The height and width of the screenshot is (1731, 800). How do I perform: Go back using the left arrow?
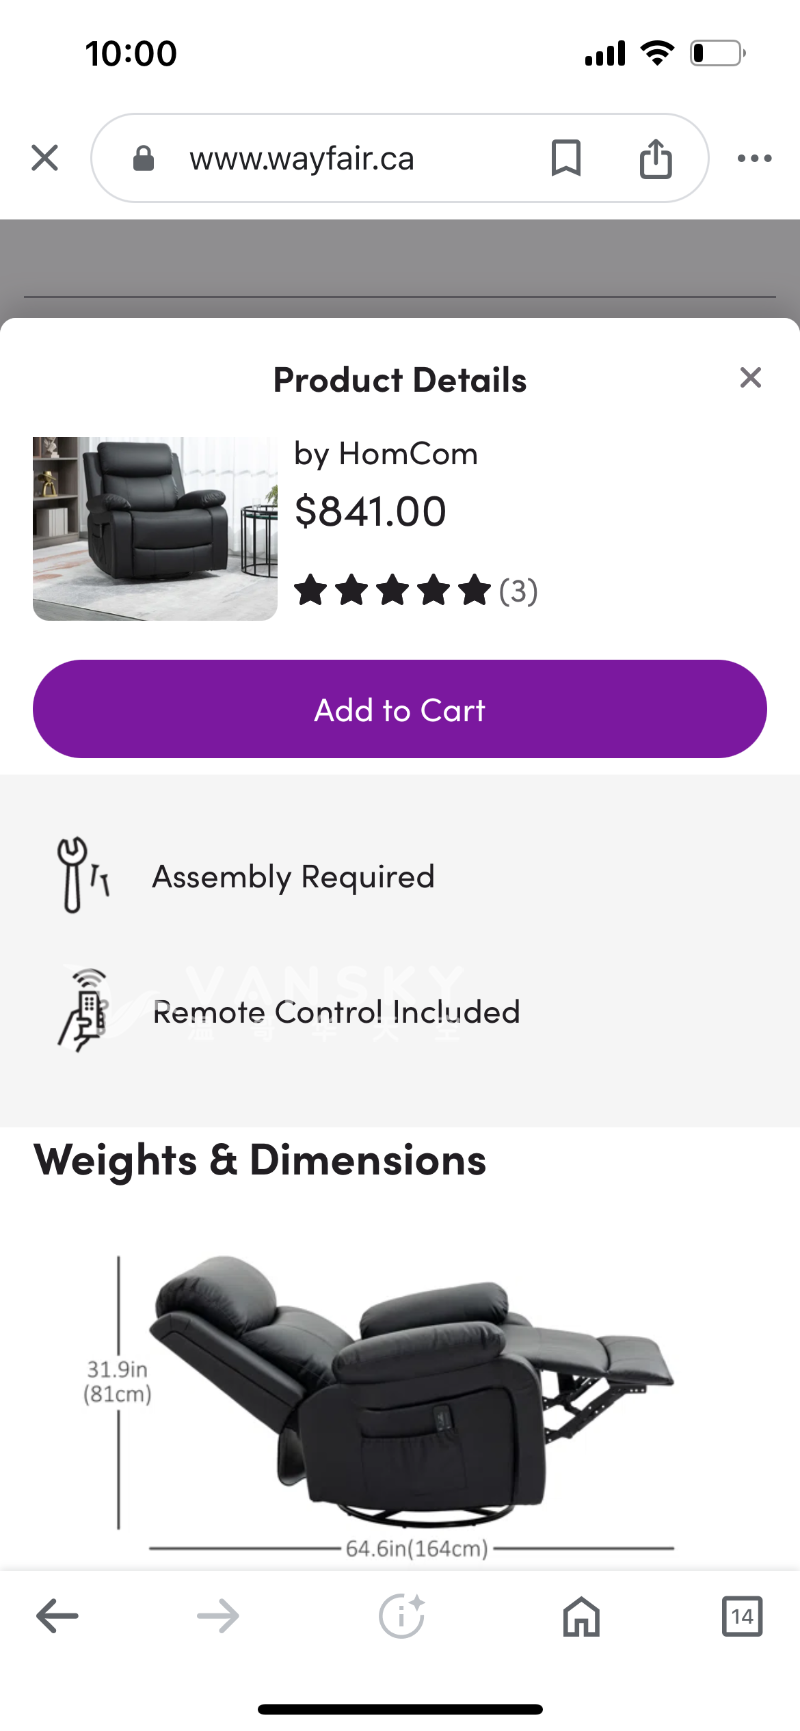(x=57, y=1616)
